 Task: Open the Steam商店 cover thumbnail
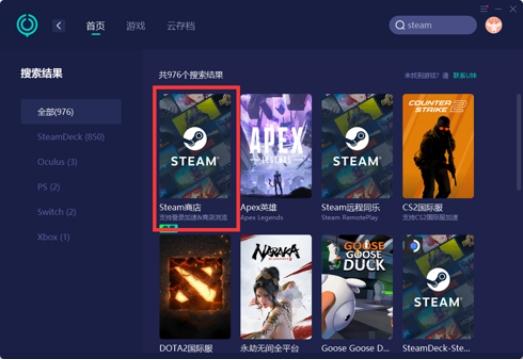click(x=195, y=146)
